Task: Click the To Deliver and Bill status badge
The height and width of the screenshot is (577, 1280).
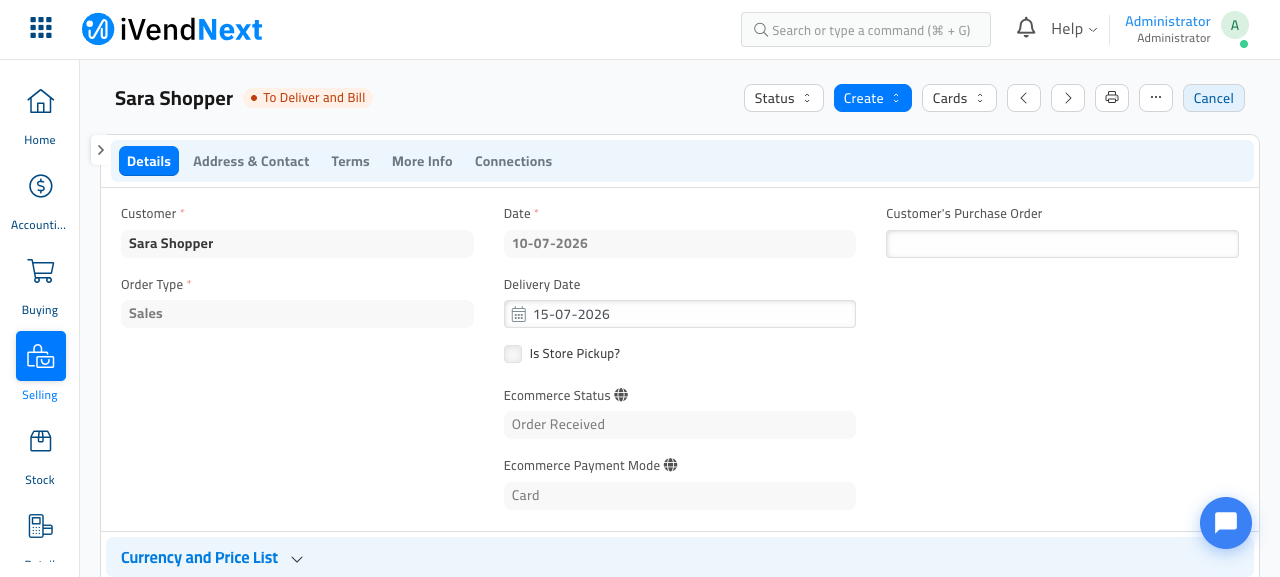Action: coord(308,98)
